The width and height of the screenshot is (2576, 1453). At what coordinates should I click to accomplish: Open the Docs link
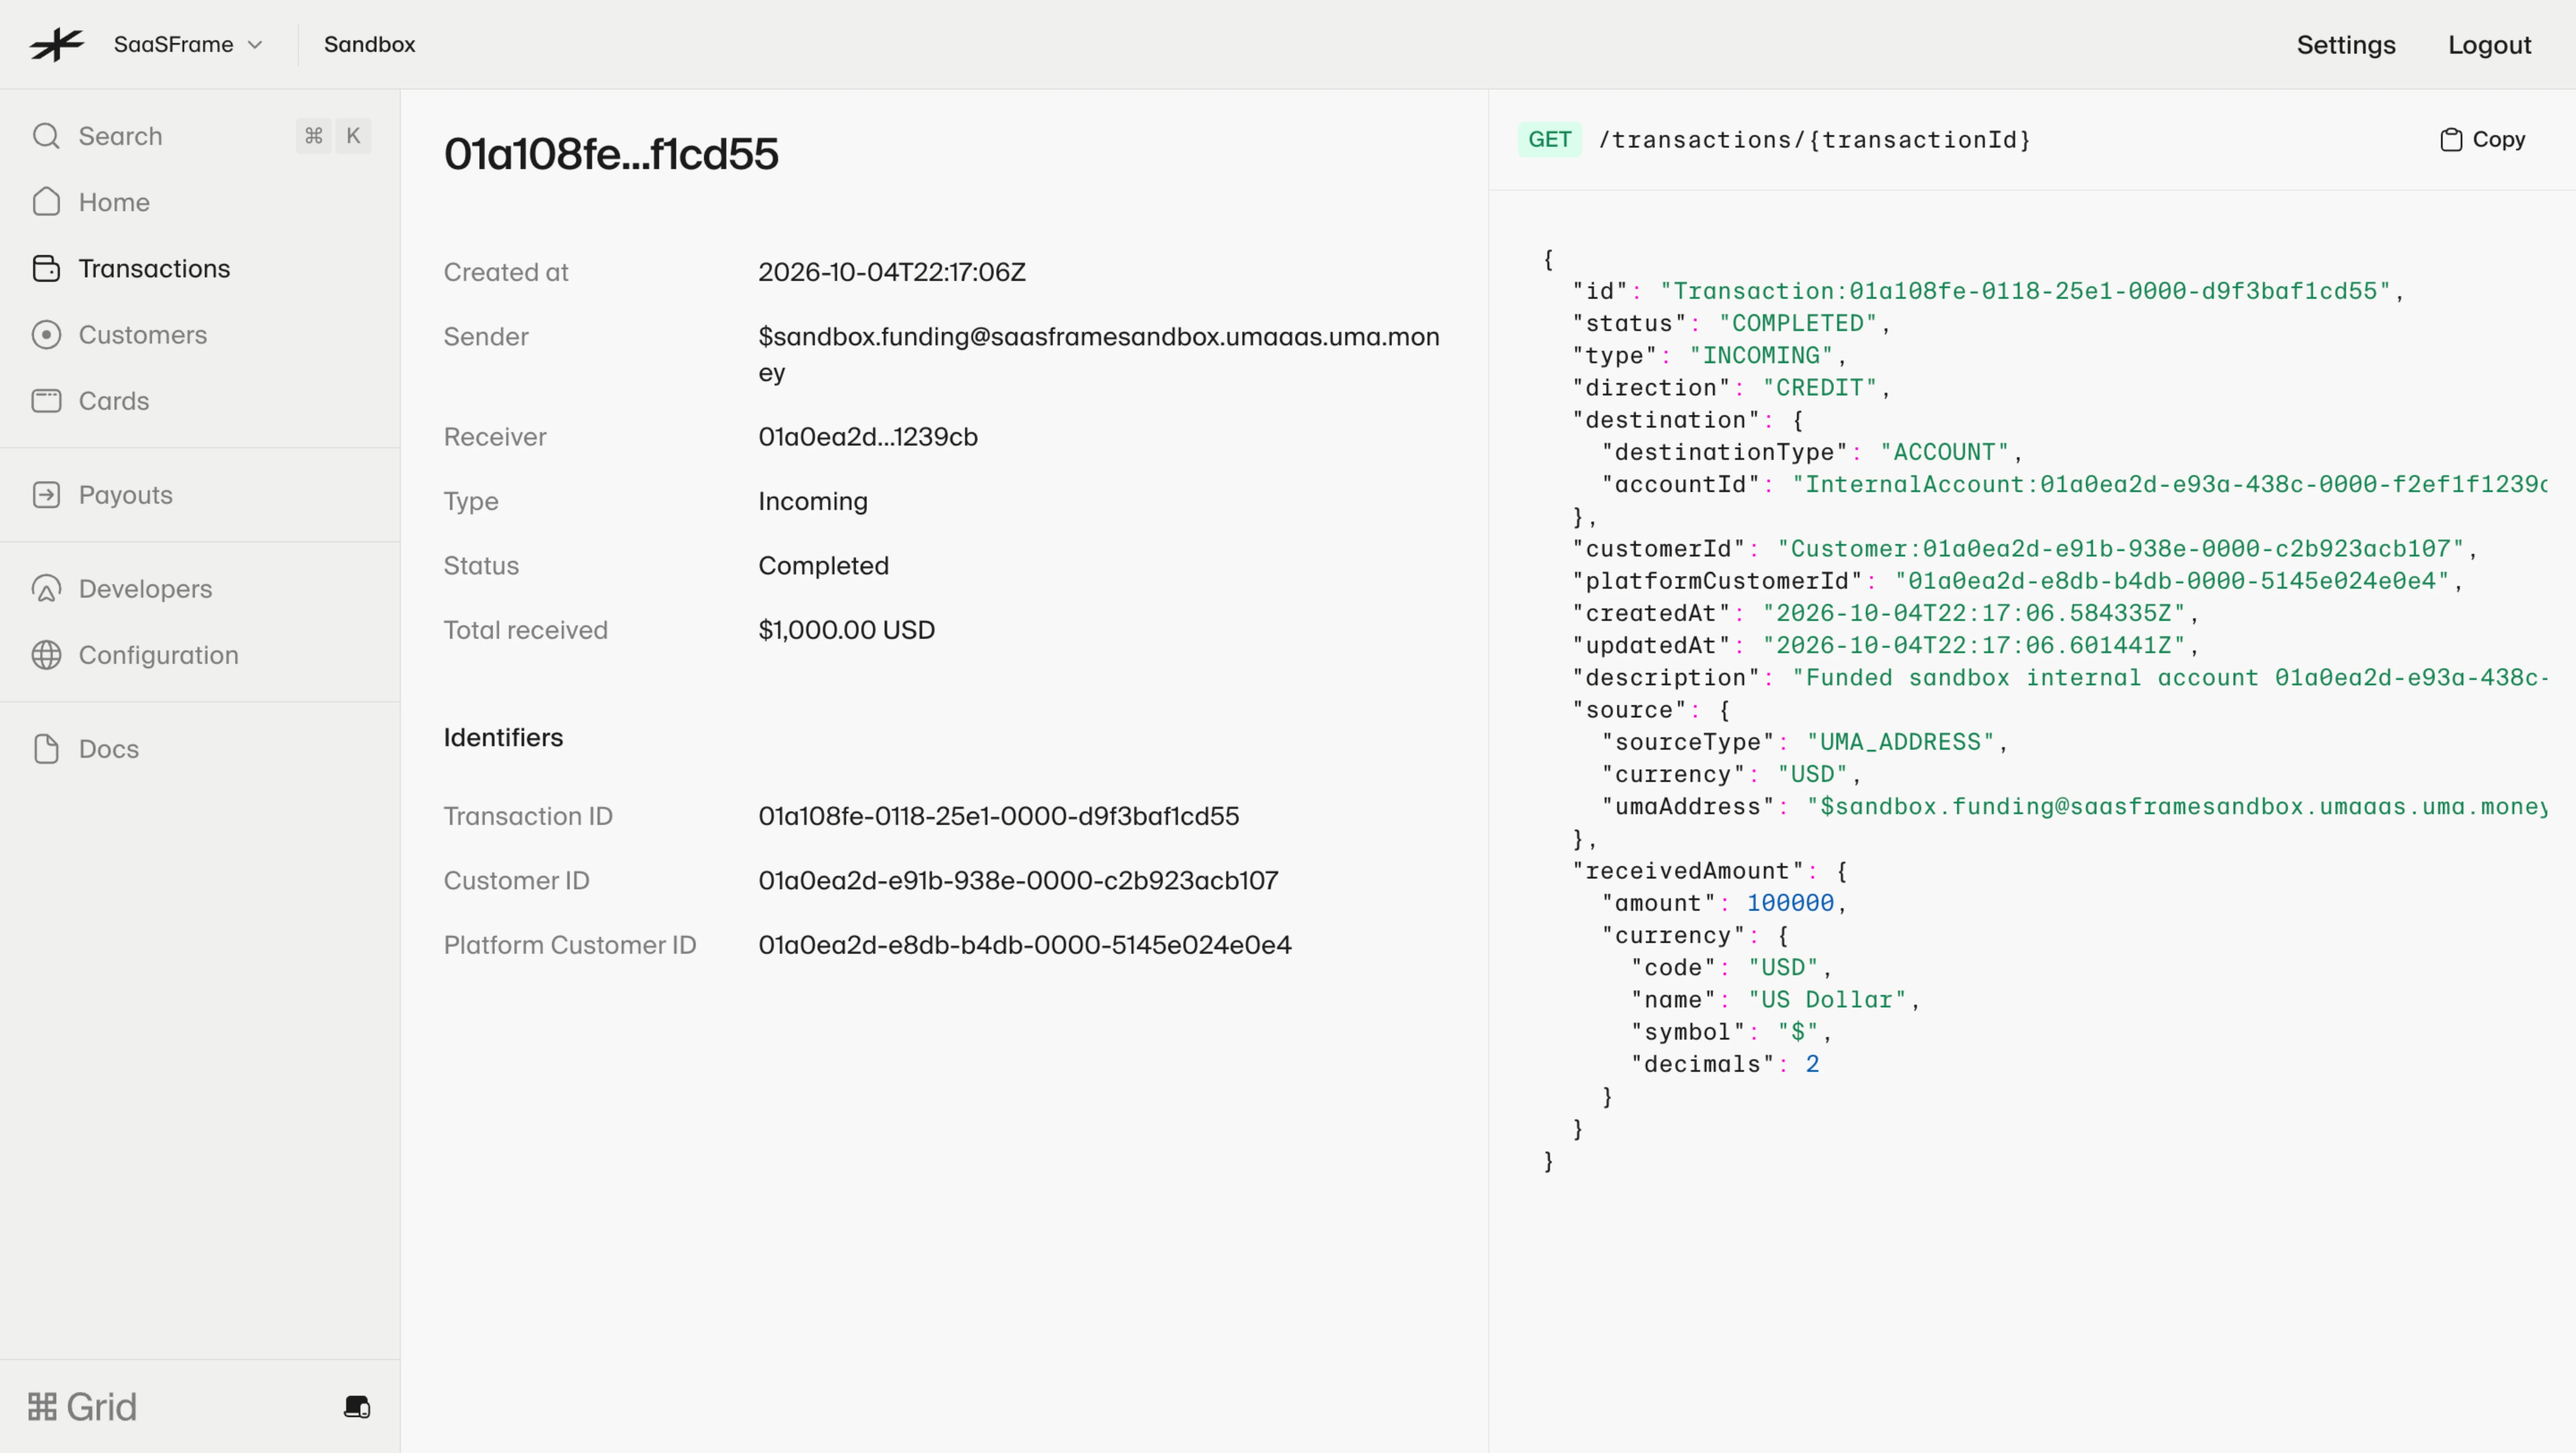click(109, 748)
